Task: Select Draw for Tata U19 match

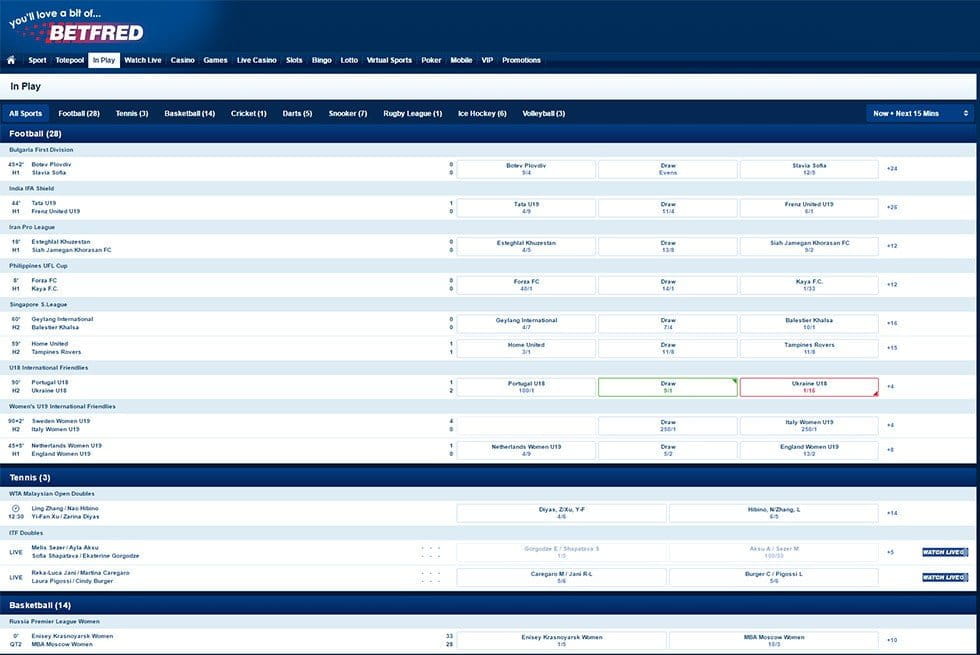Action: point(668,208)
